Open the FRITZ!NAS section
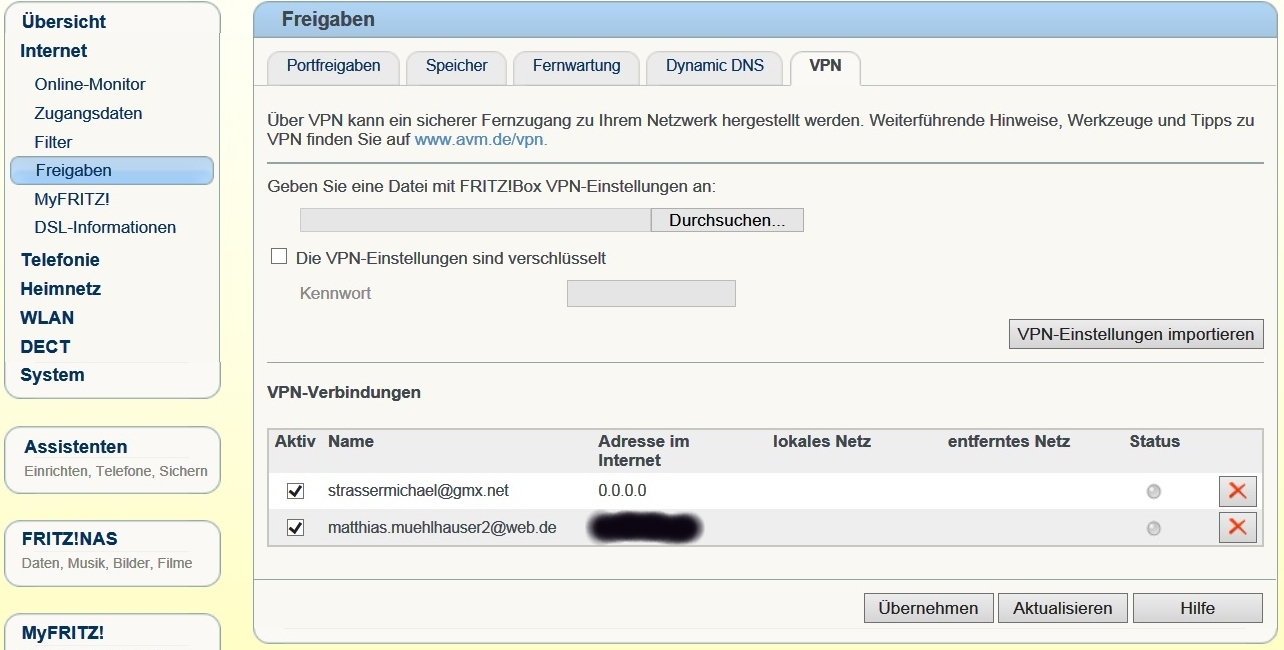1284x650 pixels. point(70,539)
